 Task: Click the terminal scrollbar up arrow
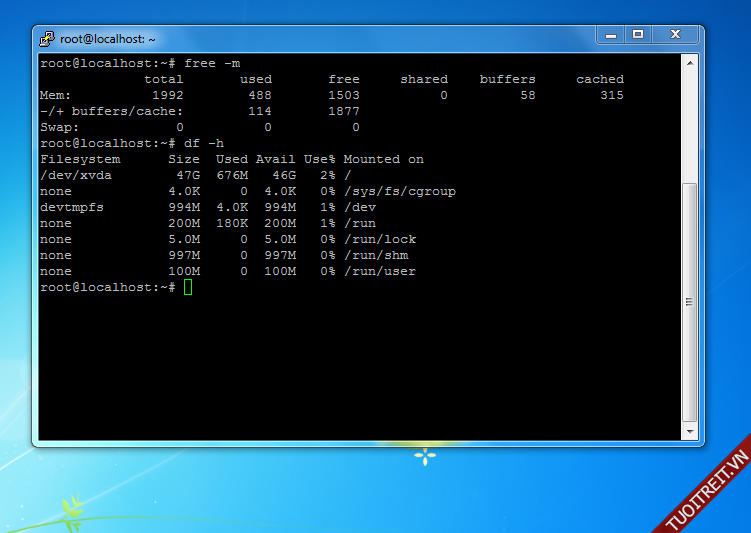pos(689,62)
